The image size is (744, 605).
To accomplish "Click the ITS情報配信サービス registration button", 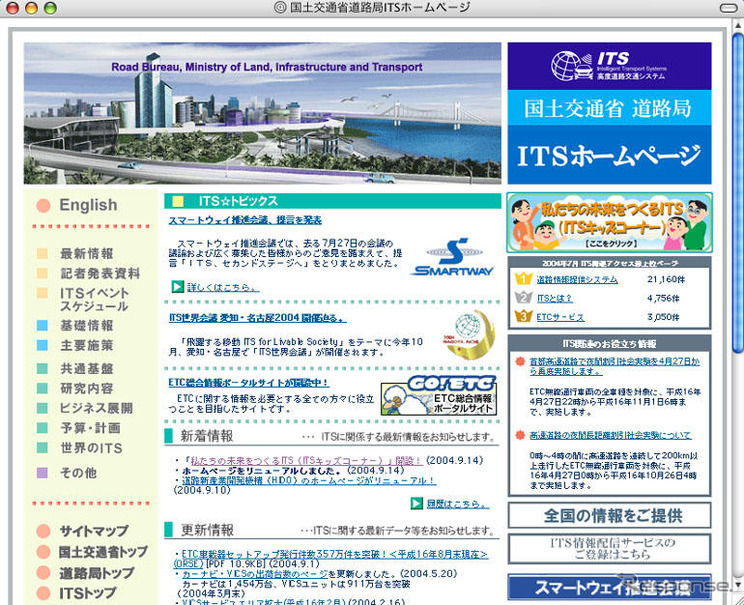I will click(x=609, y=549).
